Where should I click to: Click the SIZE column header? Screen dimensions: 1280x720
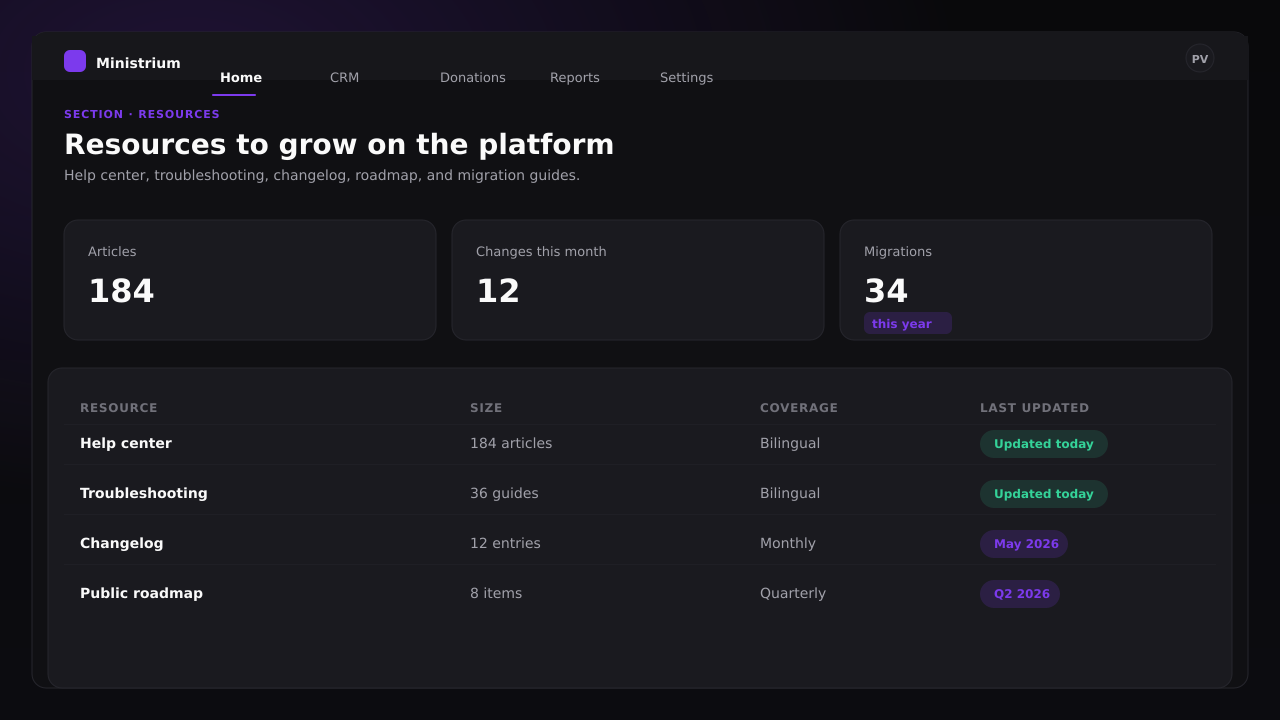click(486, 408)
